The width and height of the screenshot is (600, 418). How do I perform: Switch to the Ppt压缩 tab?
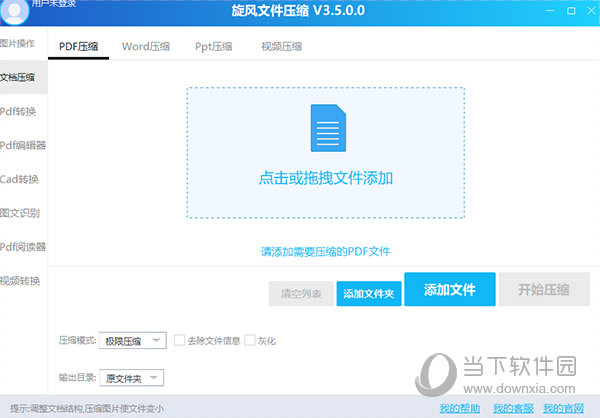point(214,47)
